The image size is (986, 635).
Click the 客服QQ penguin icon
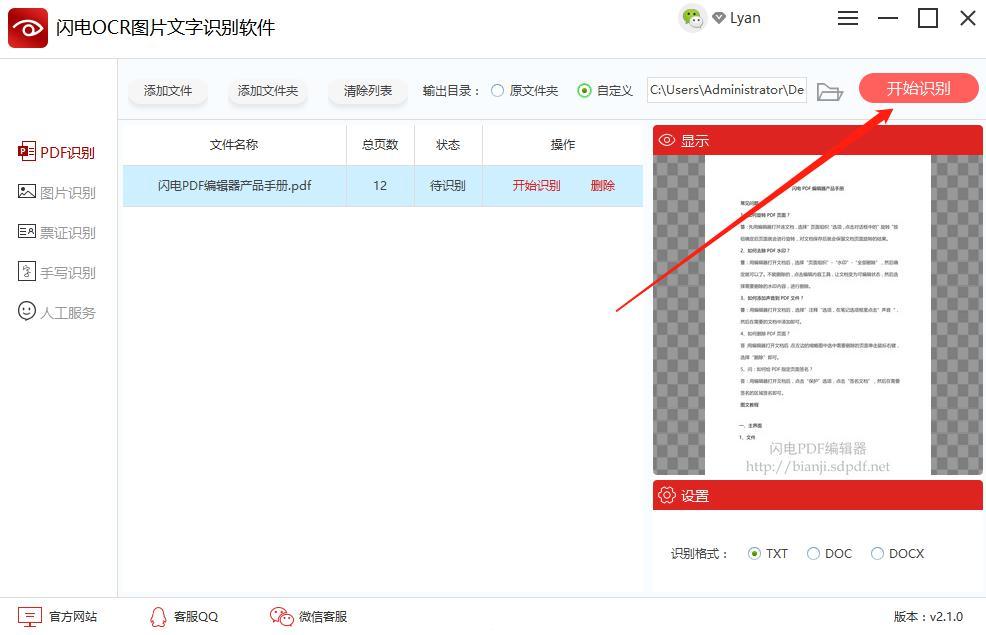tap(158, 617)
